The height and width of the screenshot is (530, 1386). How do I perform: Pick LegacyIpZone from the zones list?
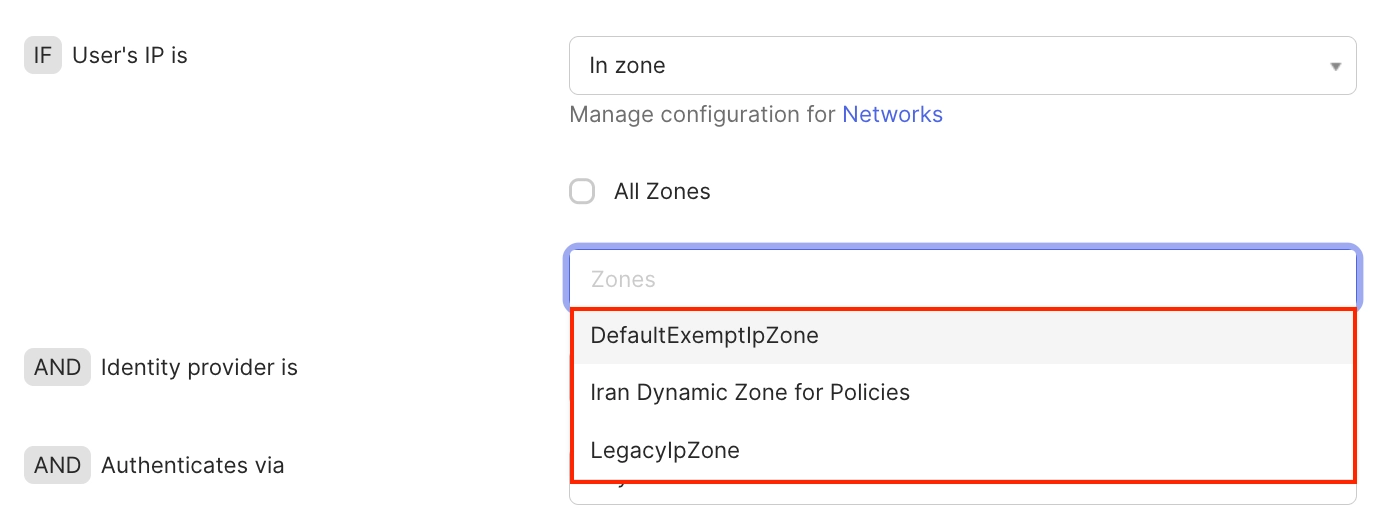(665, 450)
